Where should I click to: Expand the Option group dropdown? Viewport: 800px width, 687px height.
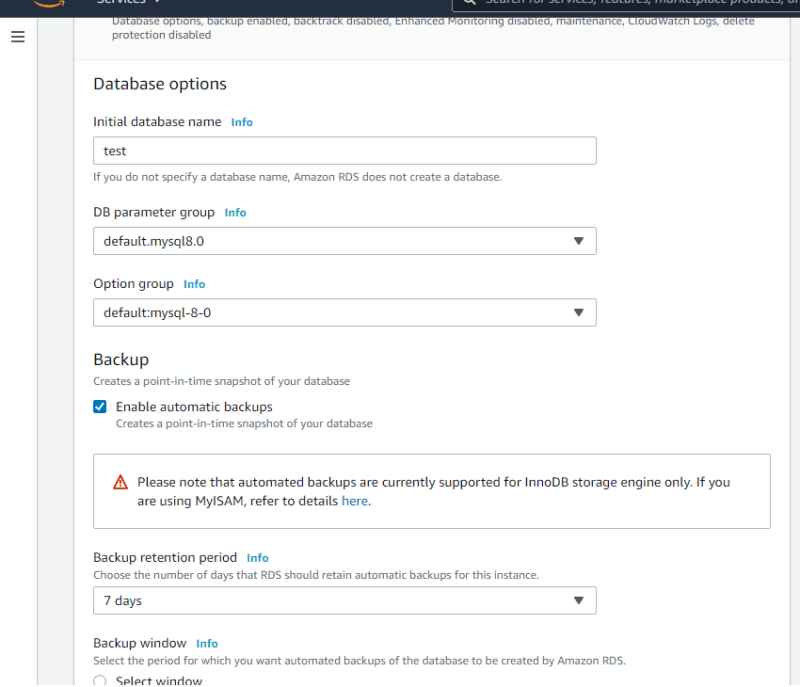tap(344, 312)
